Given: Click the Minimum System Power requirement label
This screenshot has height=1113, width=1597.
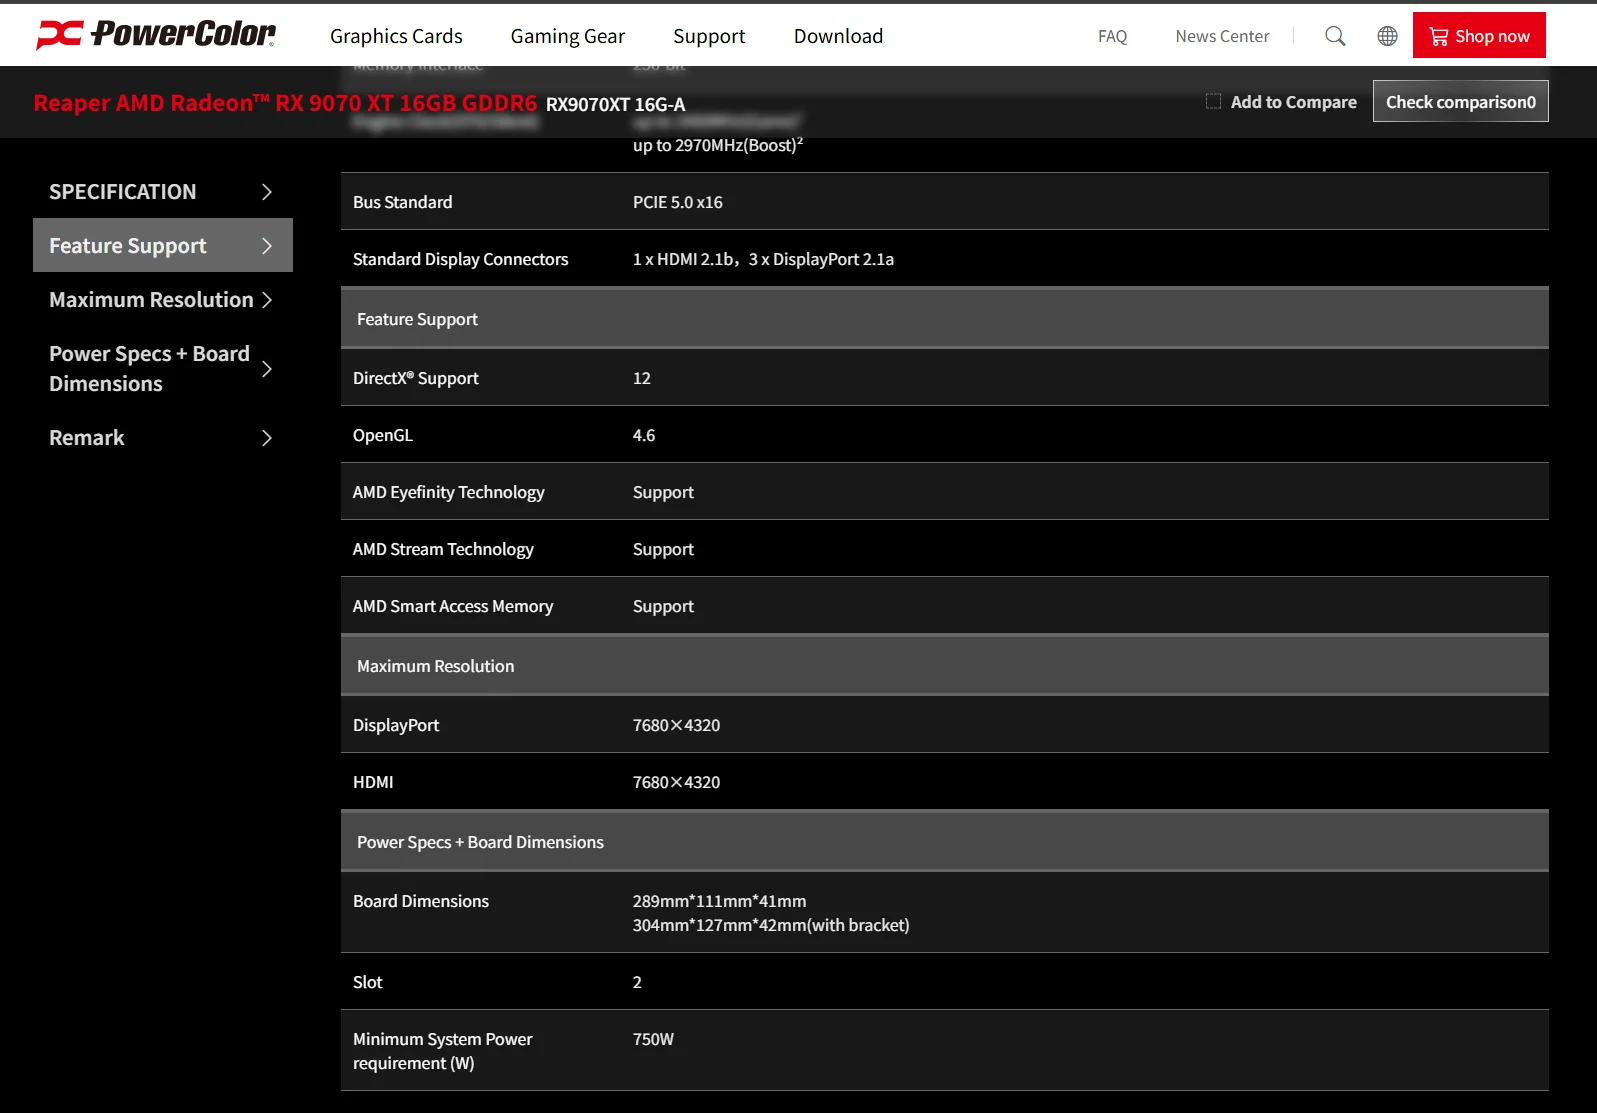Looking at the screenshot, I should click(442, 1051).
